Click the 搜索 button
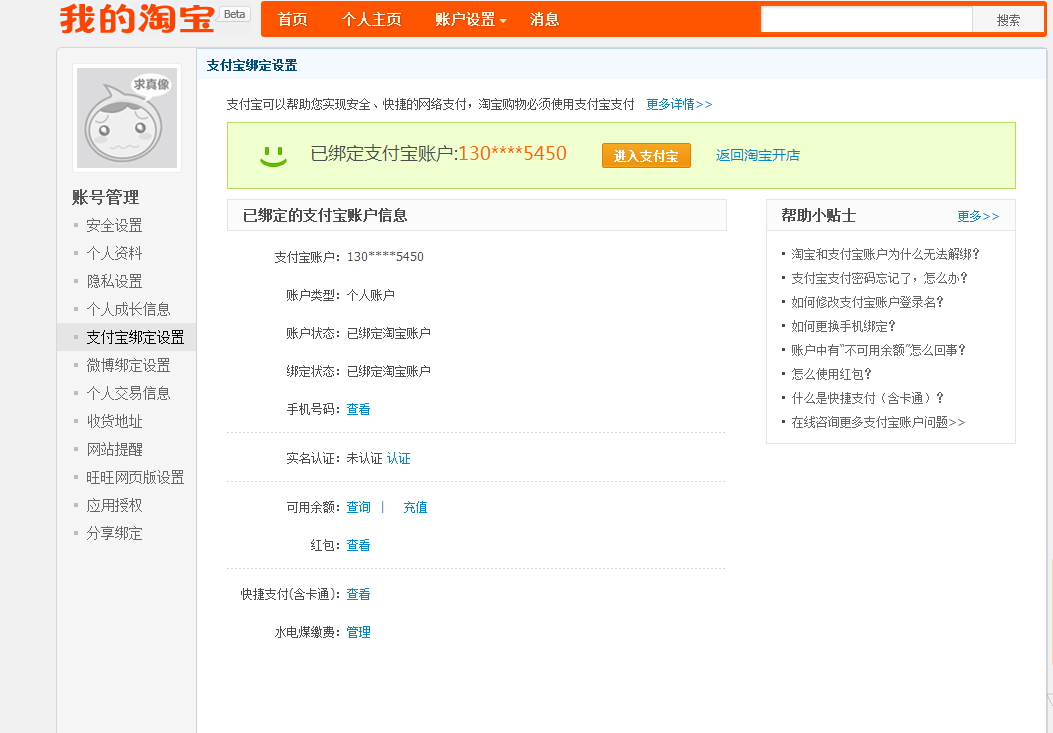 1008,20
